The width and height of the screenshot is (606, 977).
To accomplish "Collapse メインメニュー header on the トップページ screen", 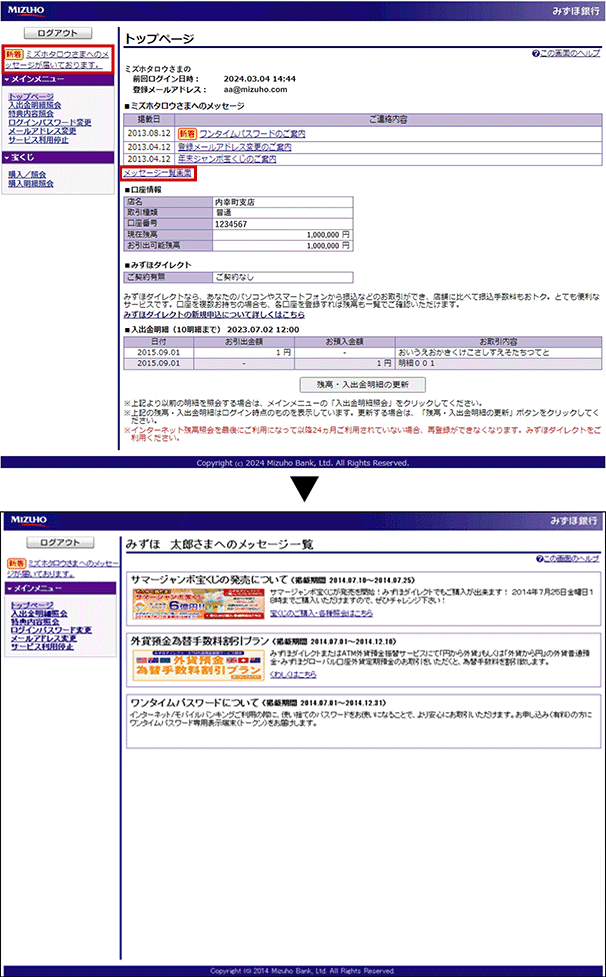I will point(58,79).
